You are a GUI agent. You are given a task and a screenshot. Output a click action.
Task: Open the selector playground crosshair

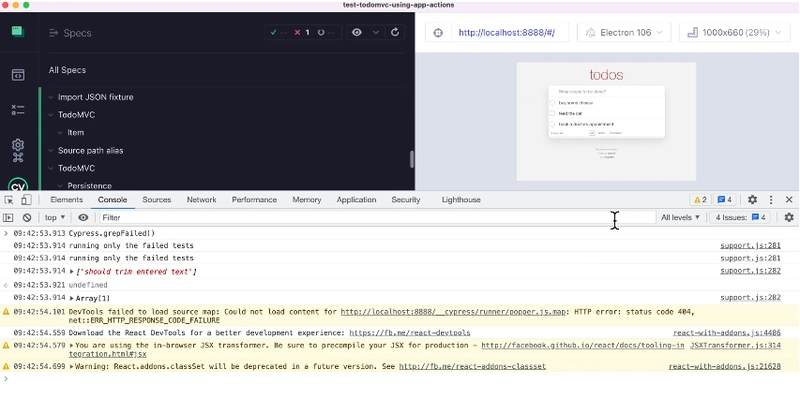point(438,33)
